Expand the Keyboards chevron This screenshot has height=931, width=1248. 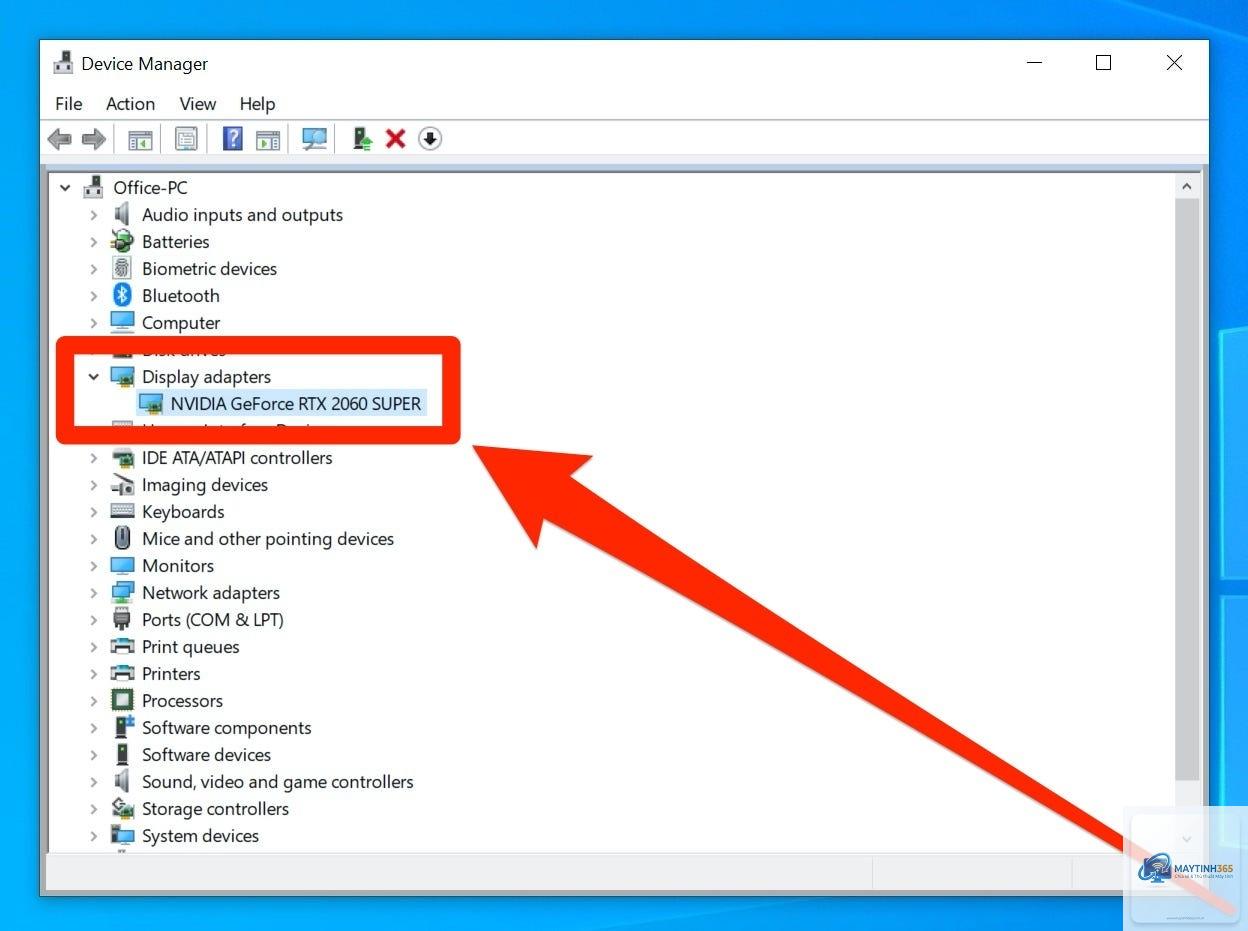click(x=93, y=511)
